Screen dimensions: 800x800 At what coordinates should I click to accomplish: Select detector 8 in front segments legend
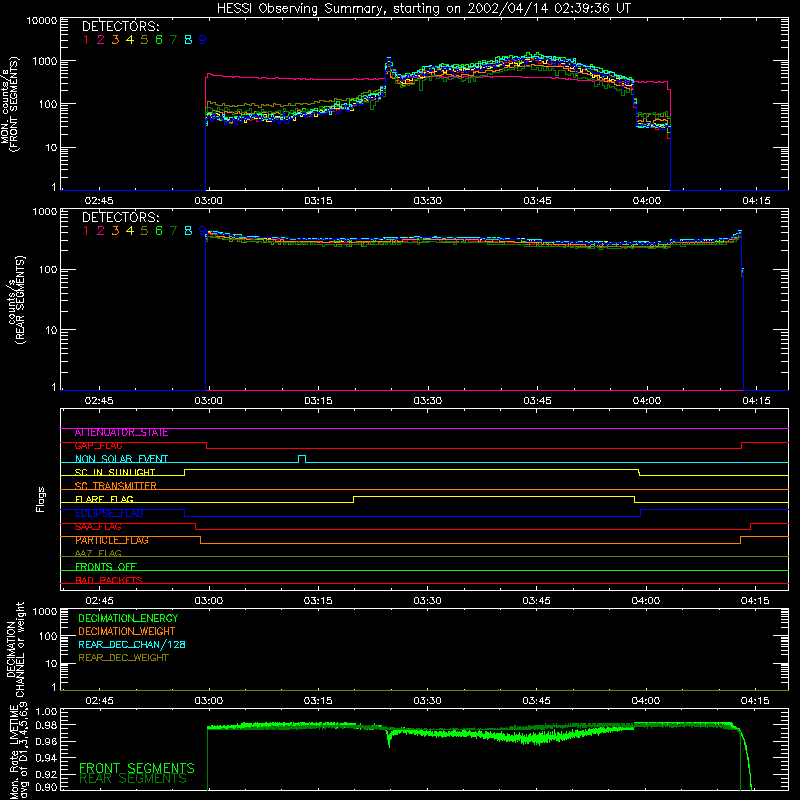tap(188, 40)
